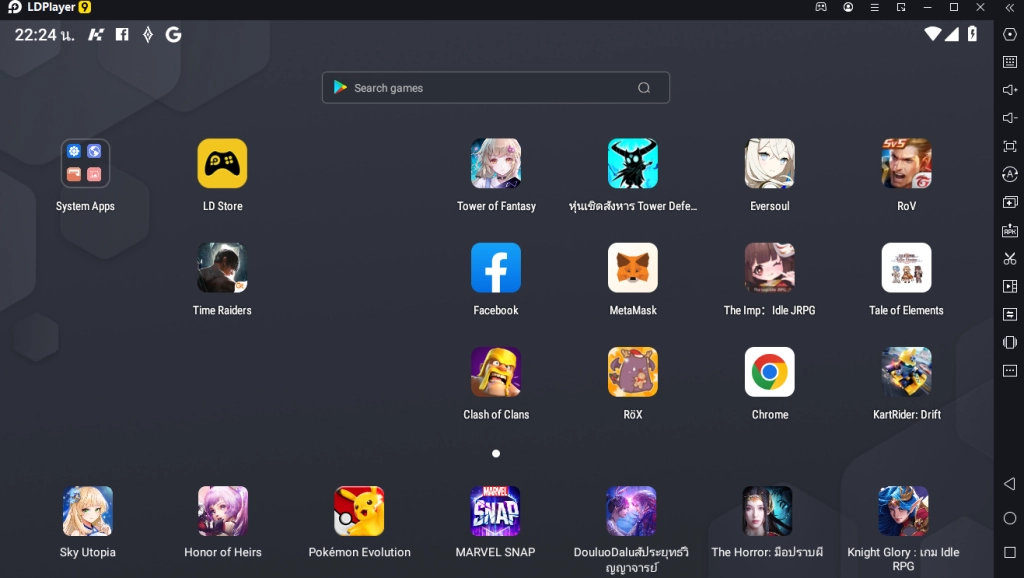Launch Honor of Heirs

223,511
